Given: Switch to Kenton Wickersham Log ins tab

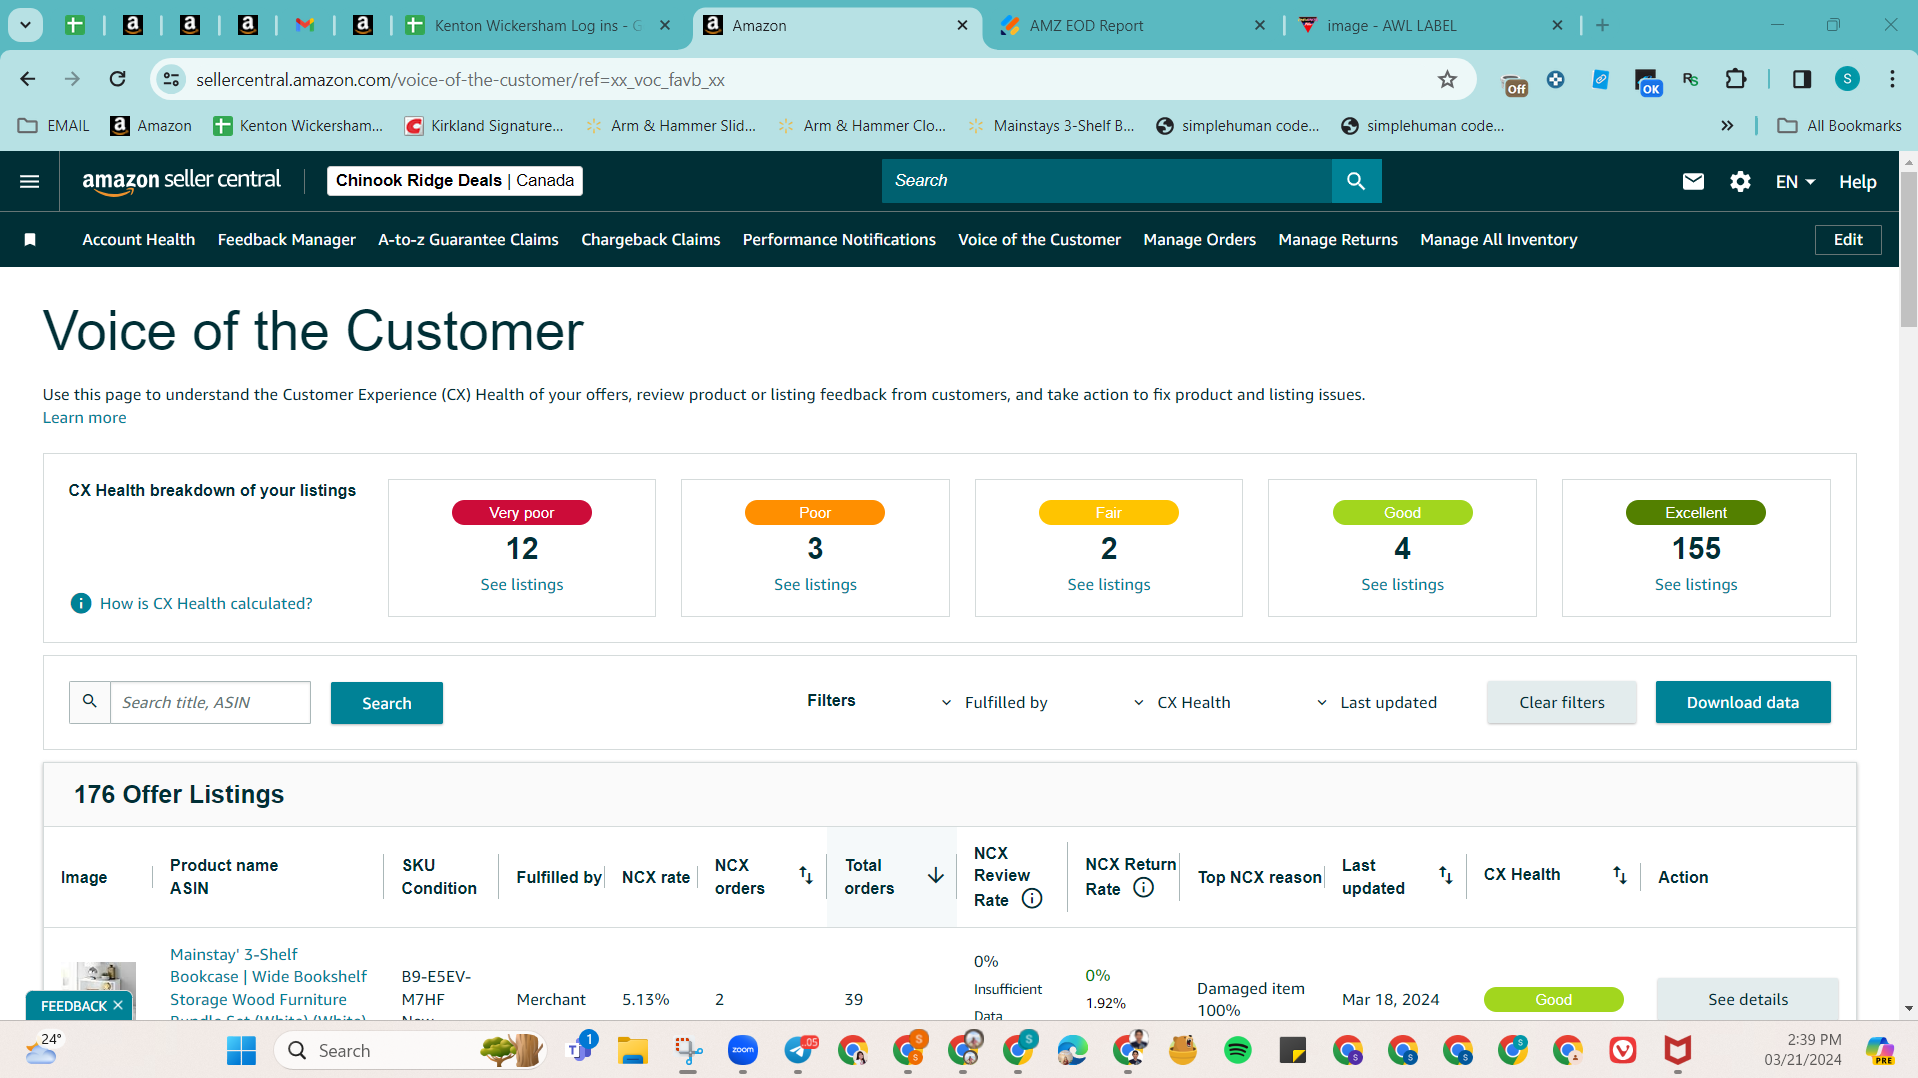Looking at the screenshot, I should click(x=539, y=26).
